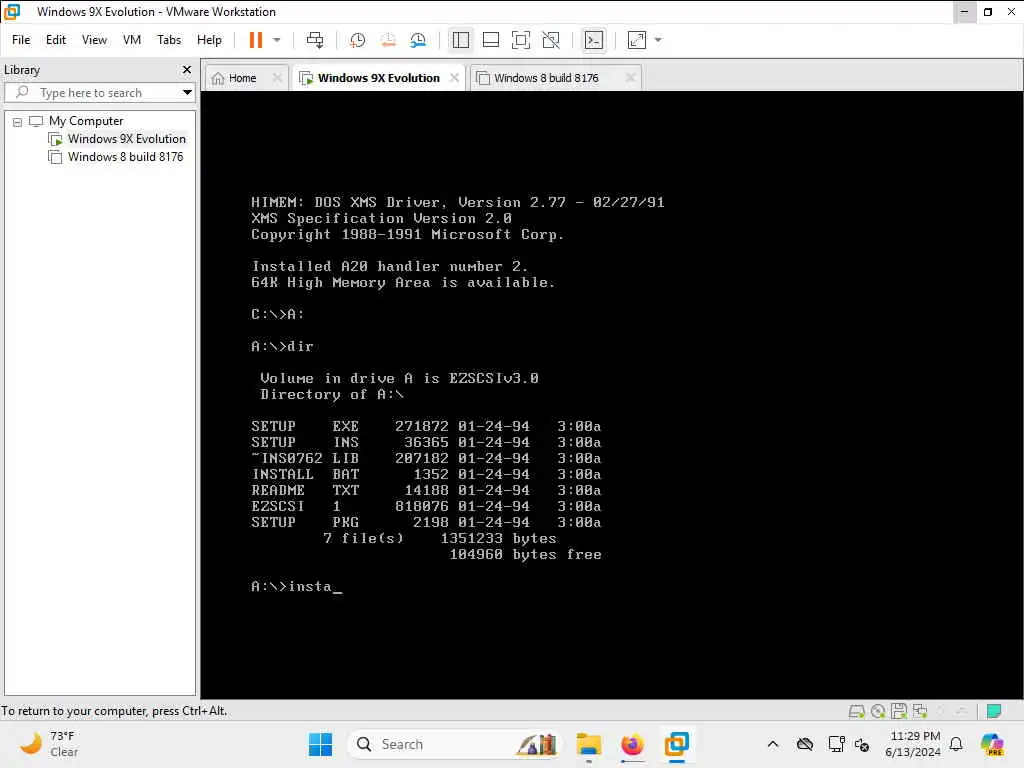Click the network adapter status icon
The width and height of the screenshot is (1024, 768).
click(920, 711)
